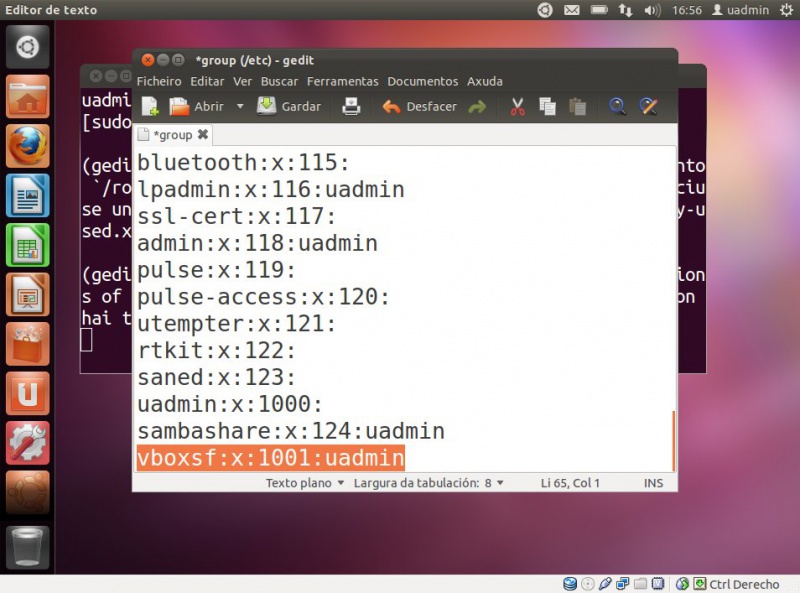The height and width of the screenshot is (593, 800).
Task: Paste with the clipboard icon
Action: (577, 107)
